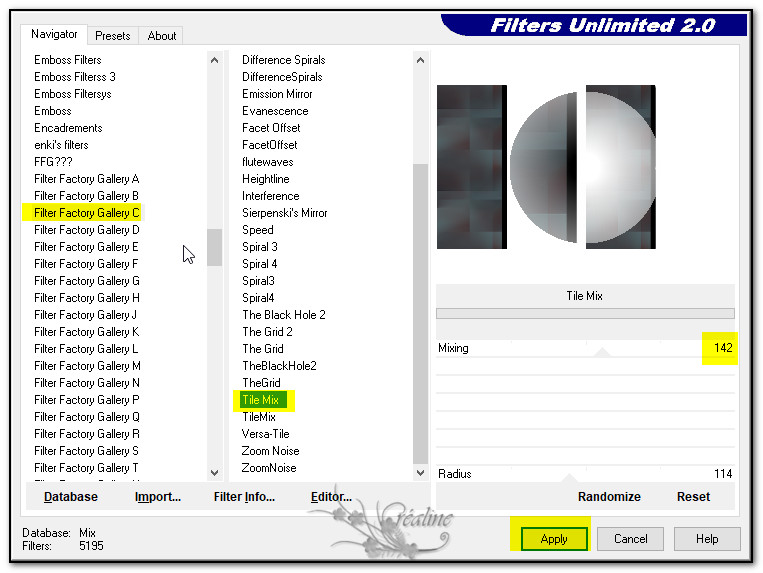The image size is (763, 573).
Task: Click the Radius value 114
Action: (723, 474)
